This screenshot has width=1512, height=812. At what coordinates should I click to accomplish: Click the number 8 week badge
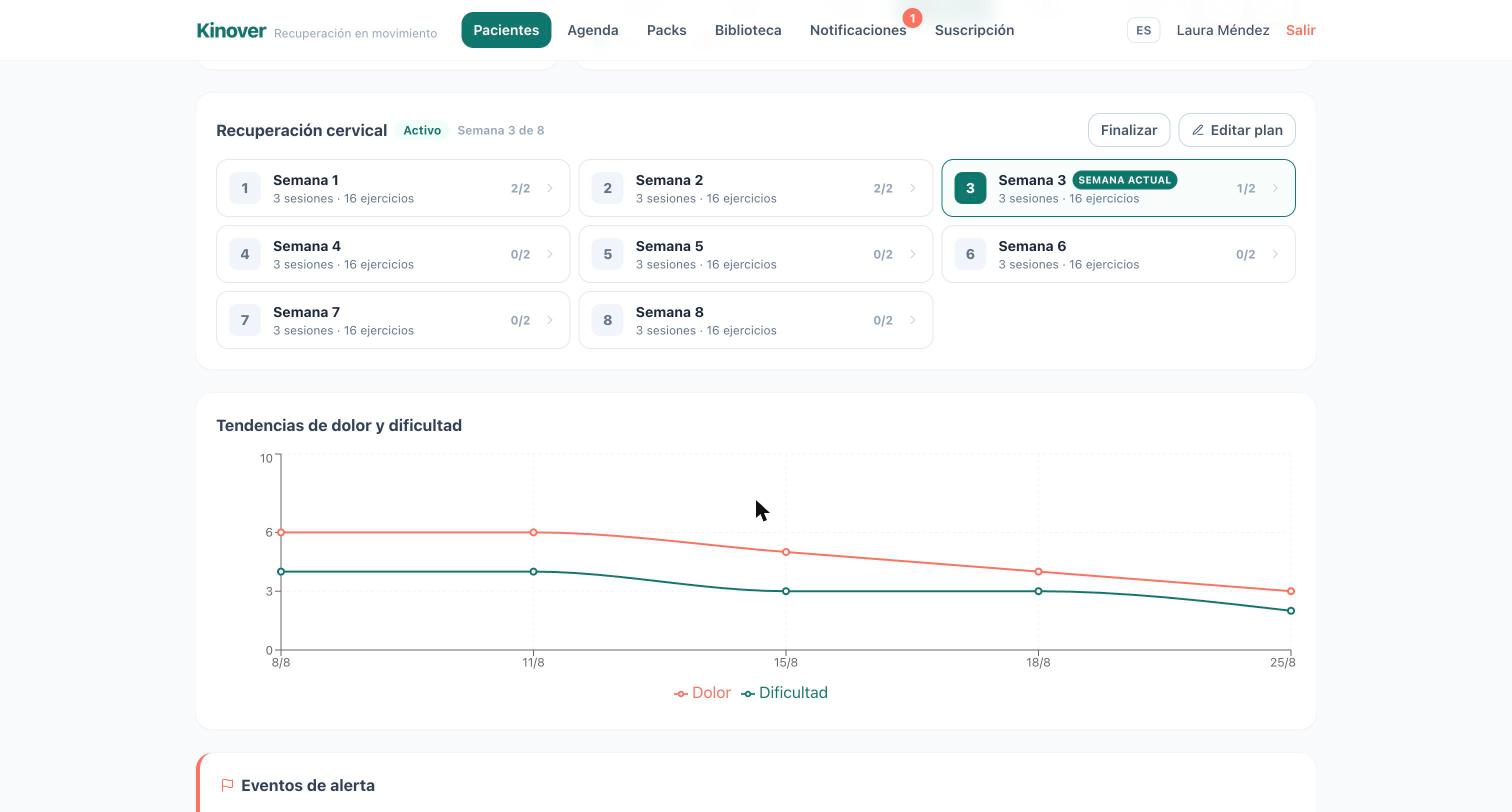[x=607, y=320]
